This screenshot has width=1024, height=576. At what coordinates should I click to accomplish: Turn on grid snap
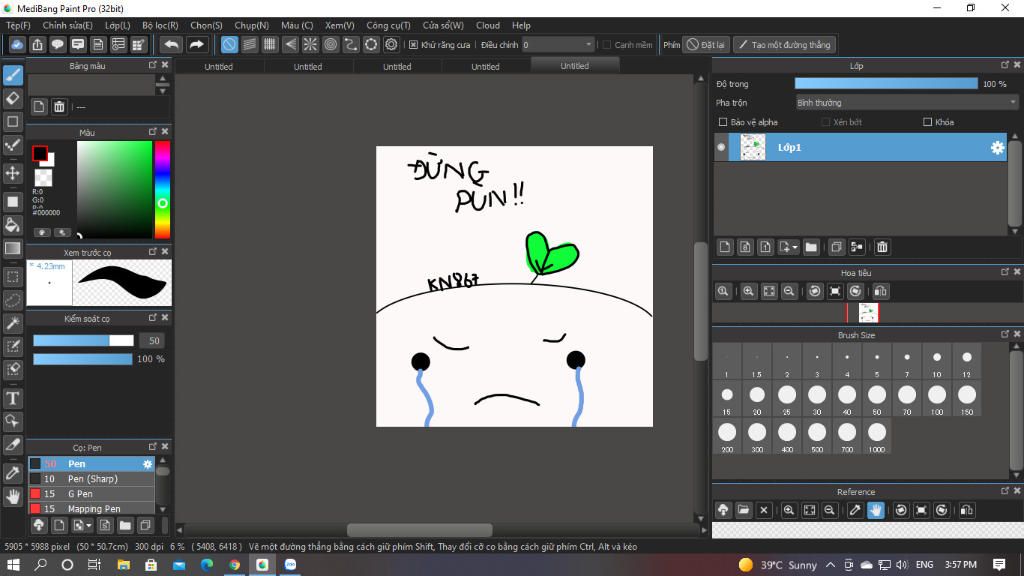(x=270, y=44)
